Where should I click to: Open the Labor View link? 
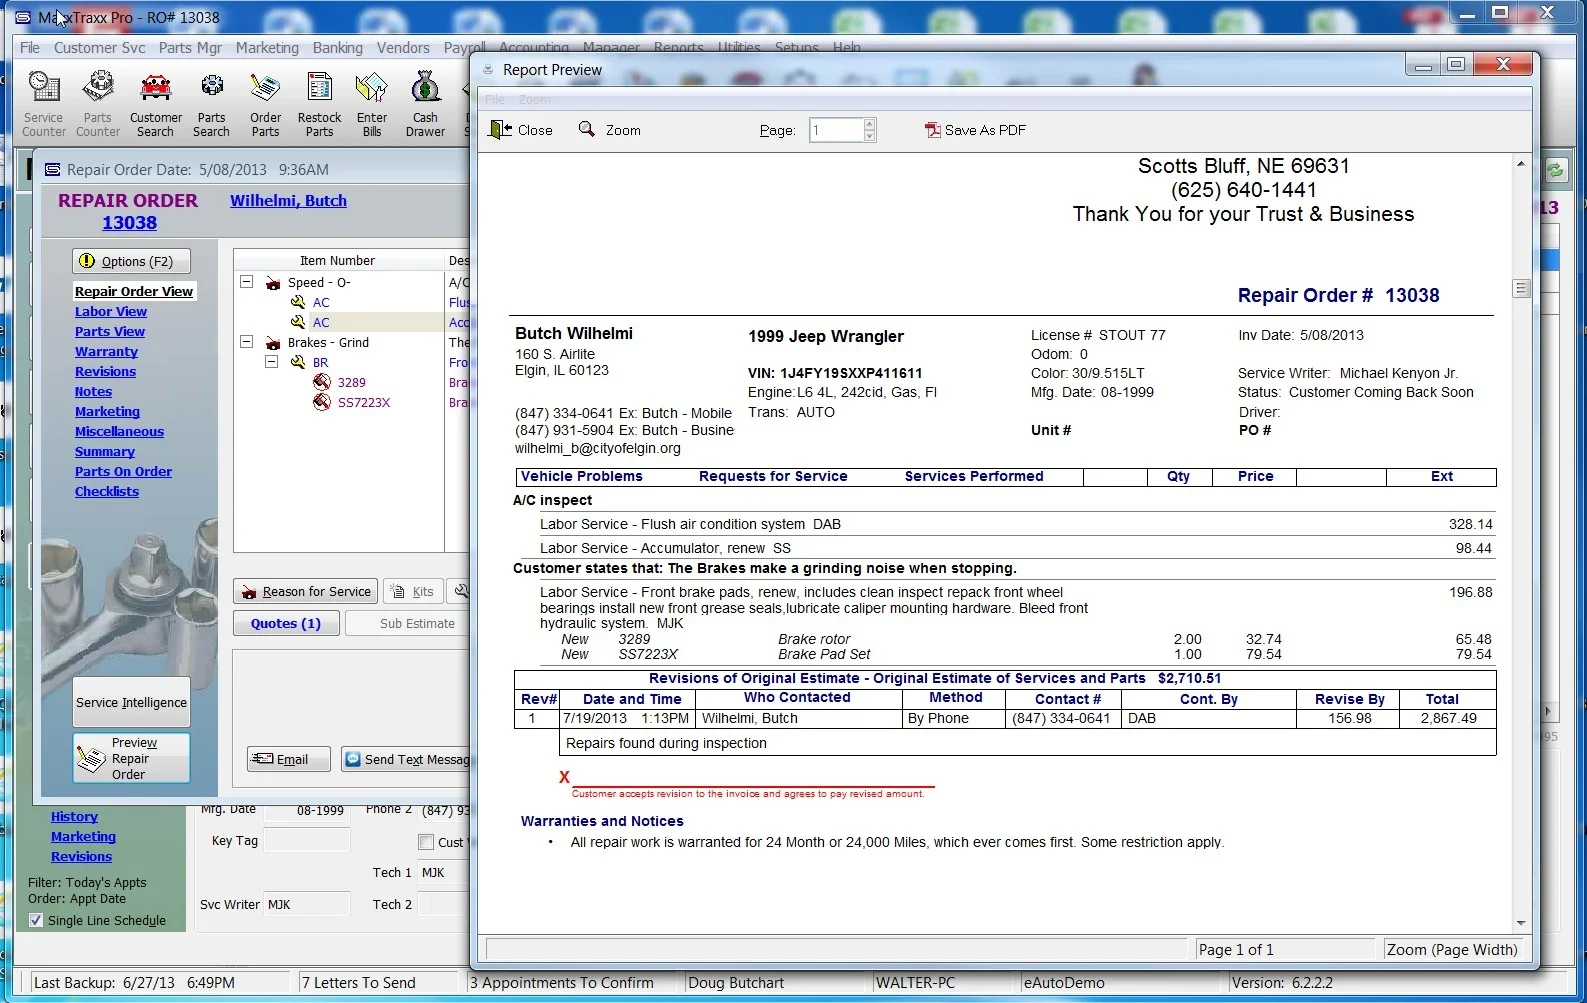[x=111, y=311]
